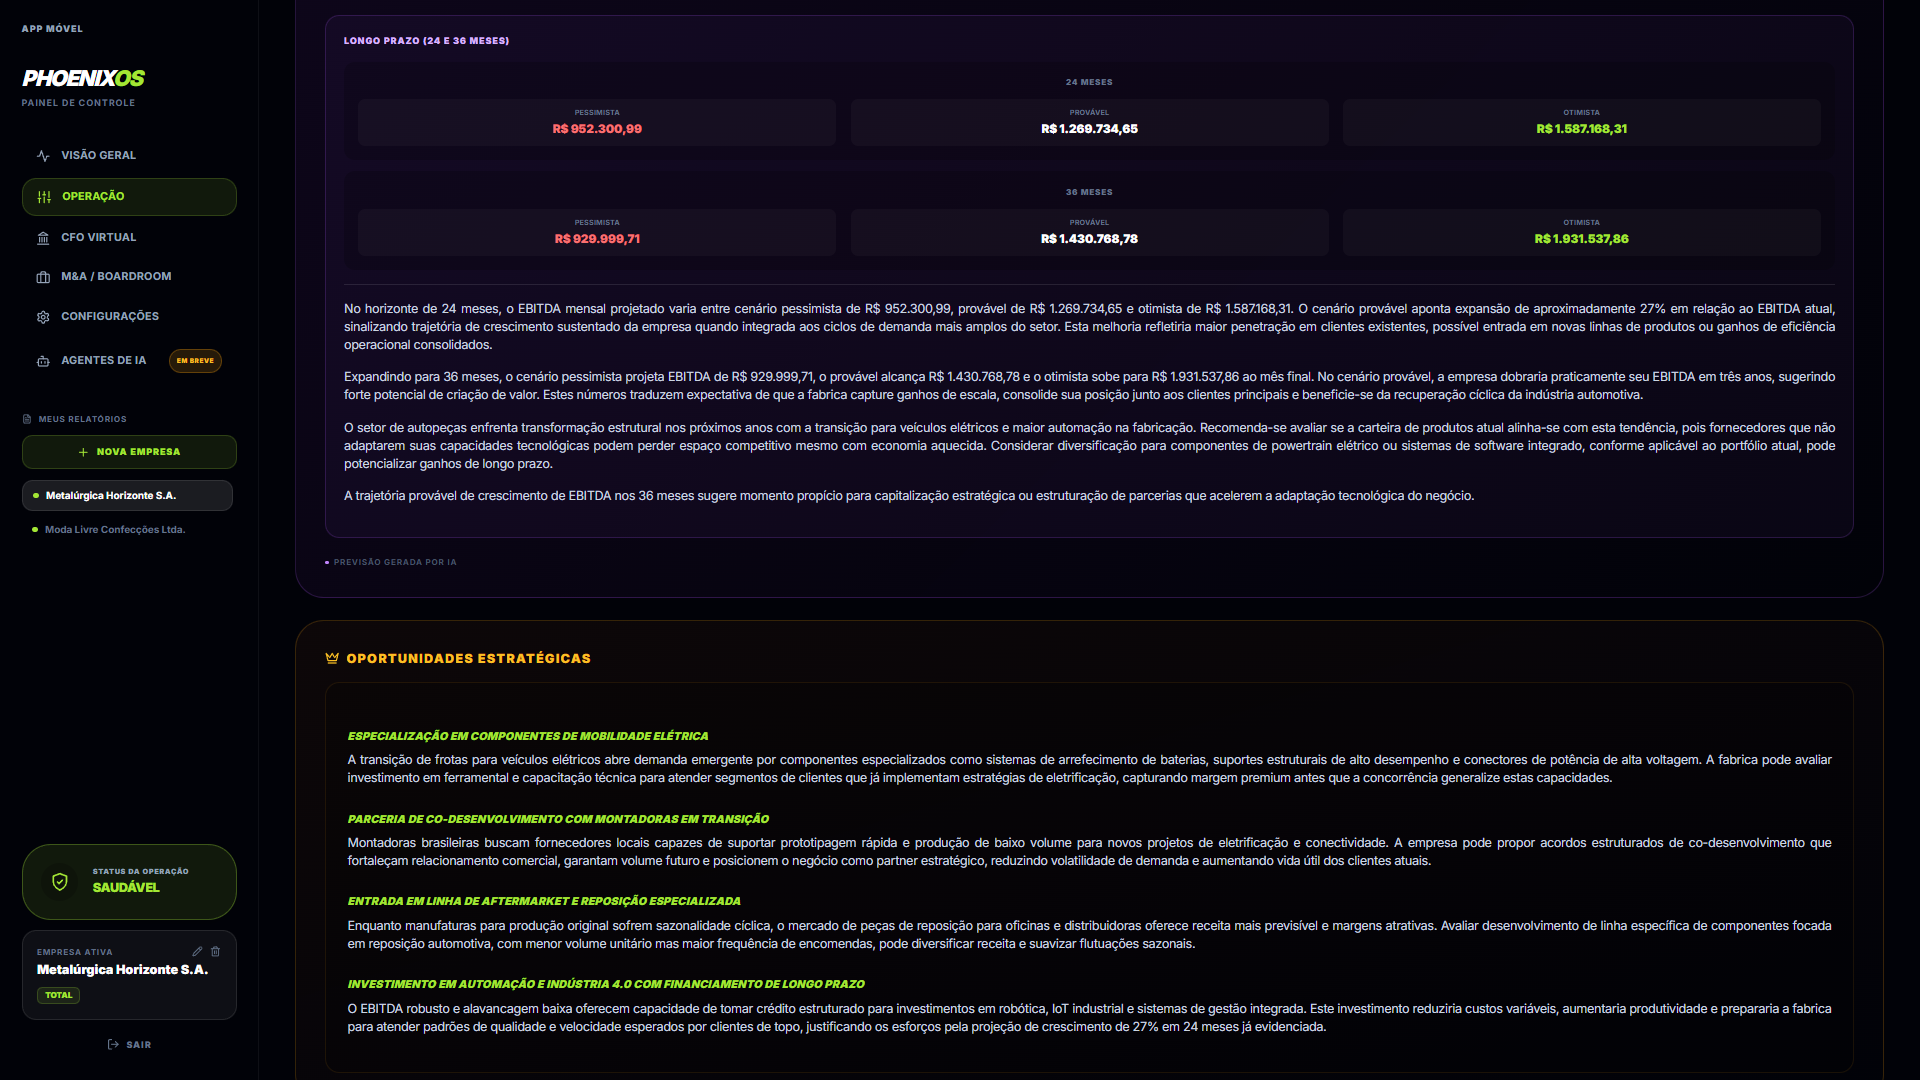Click the Nova Empresa button
1920x1080 pixels.
click(x=129, y=452)
